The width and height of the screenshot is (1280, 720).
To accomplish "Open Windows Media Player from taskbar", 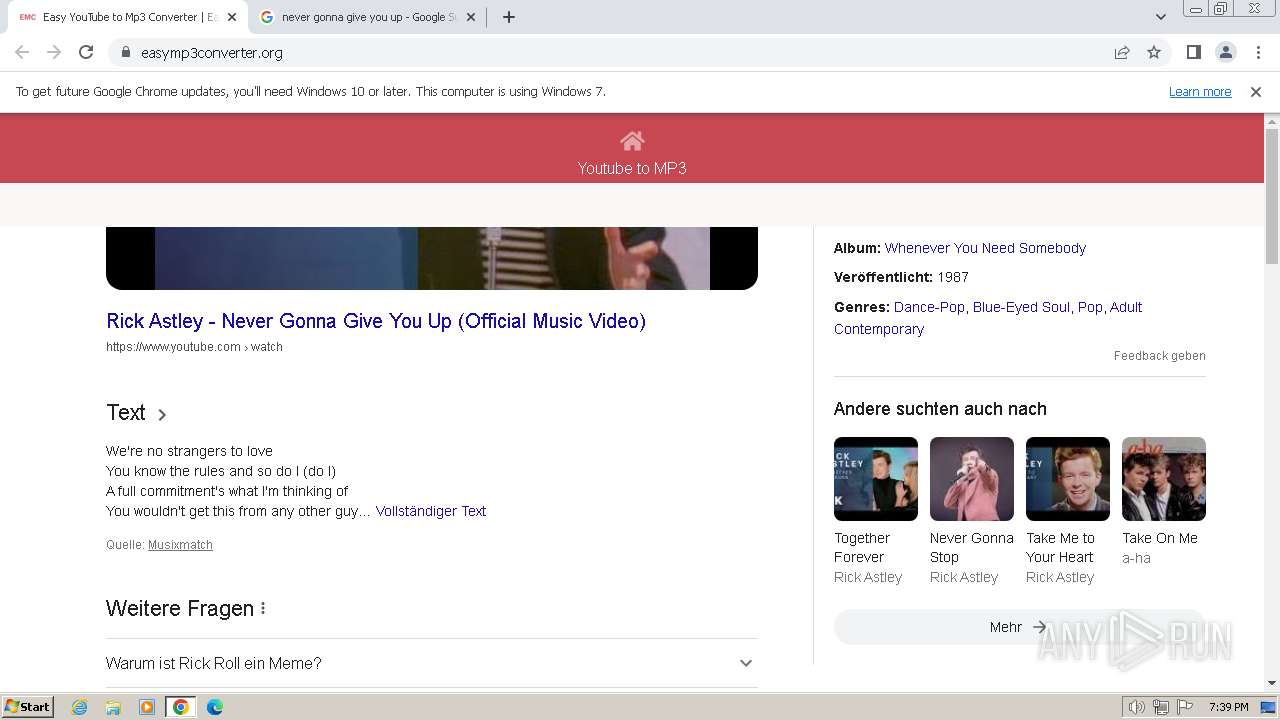I will (x=147, y=707).
